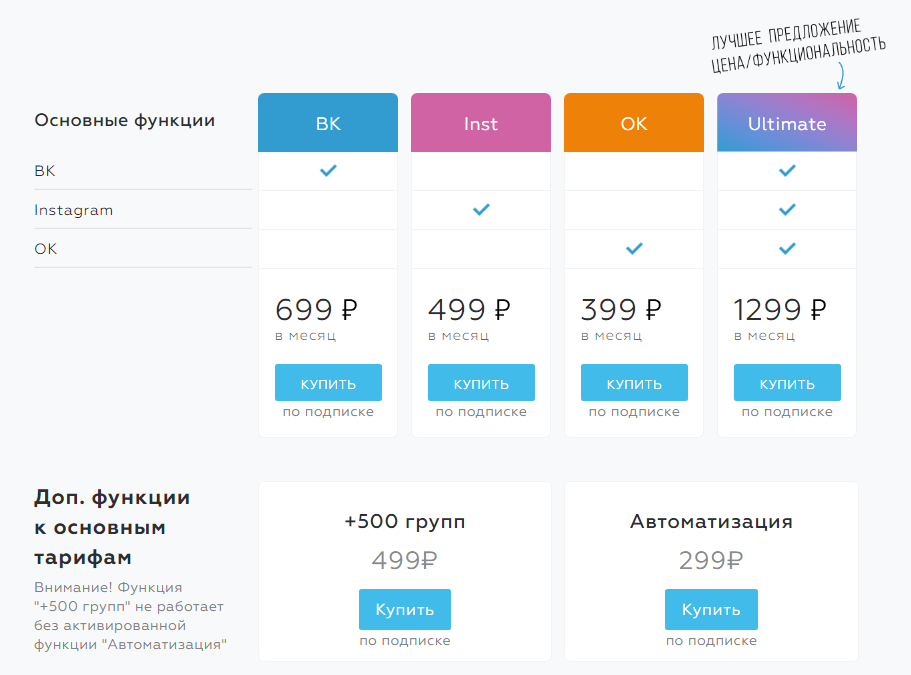Screen dimensions: 911x675
Task: Select the gradient Ultimate plan header
Action: pyautogui.click(x=787, y=123)
